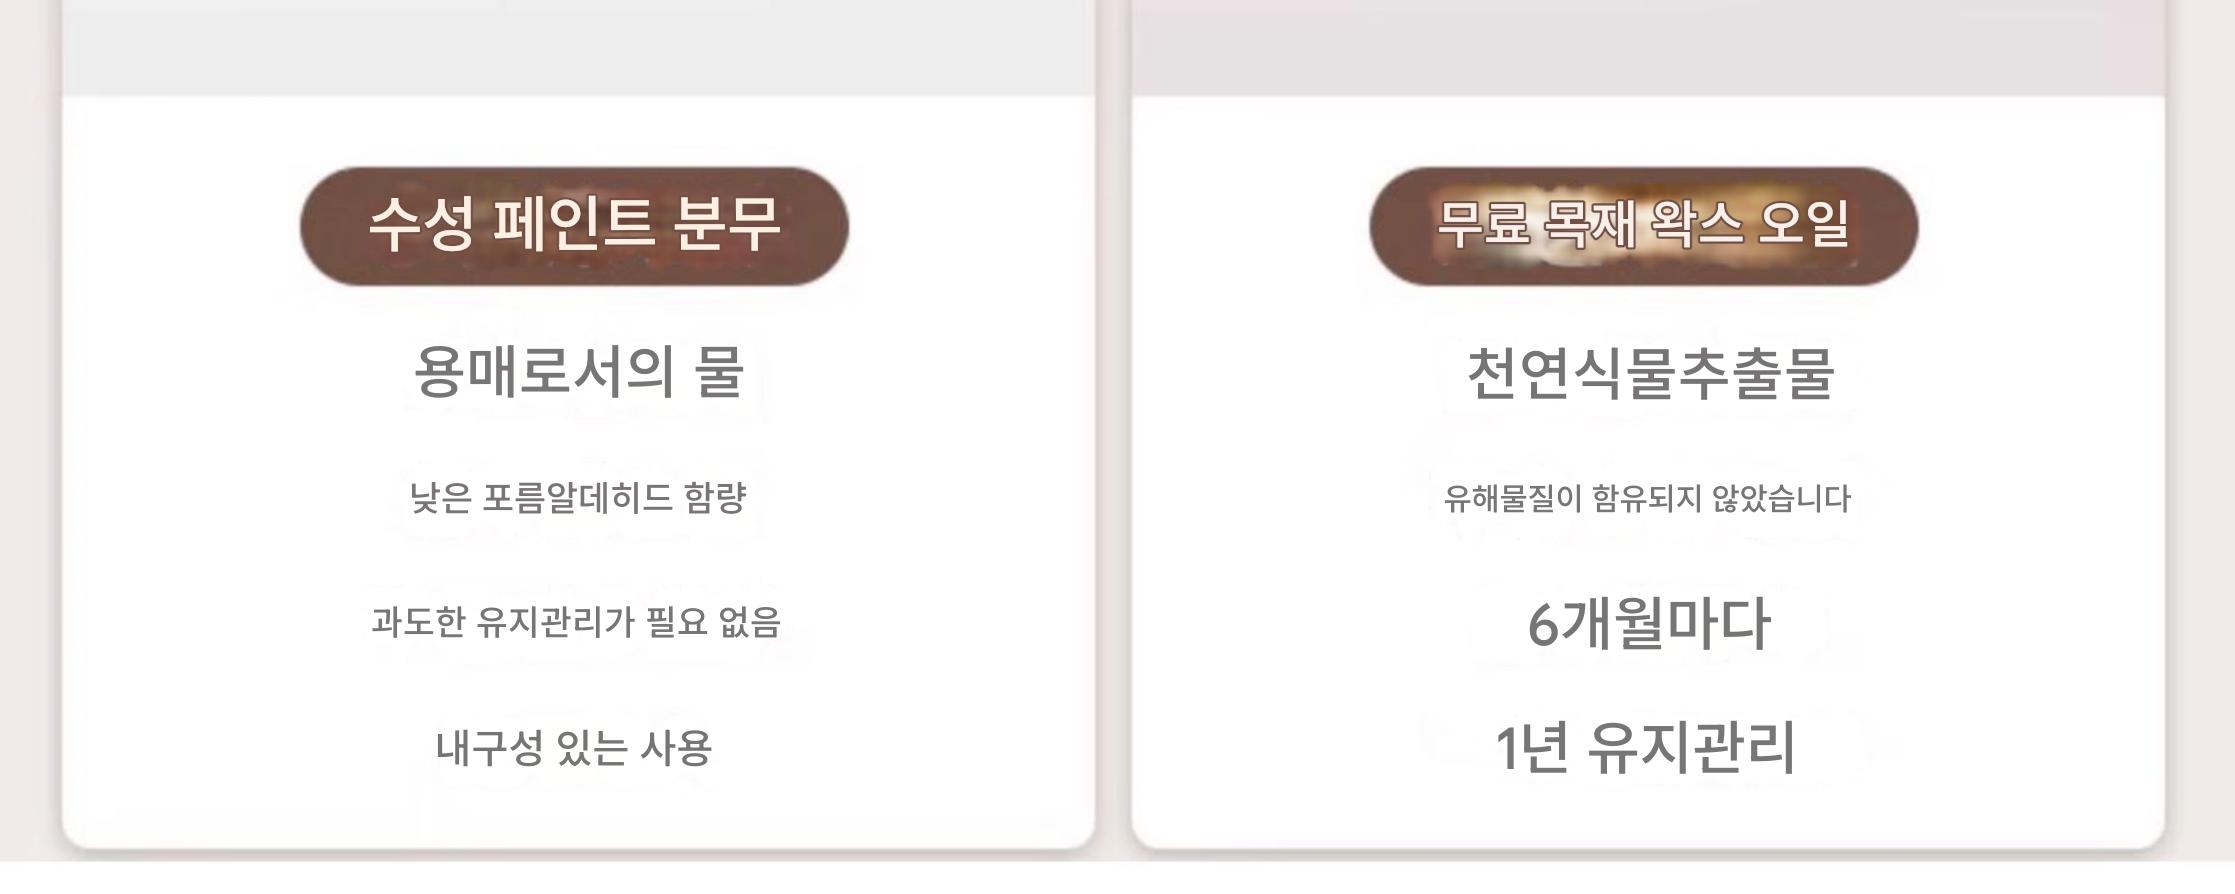Click the gap between the two cards
The height and width of the screenshot is (894, 2235).
(1113, 450)
